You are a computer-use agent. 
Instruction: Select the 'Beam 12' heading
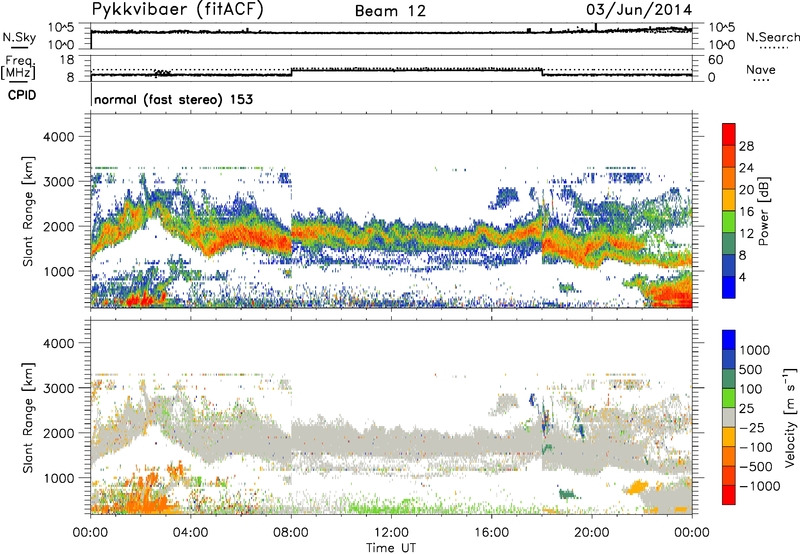[x=390, y=11]
